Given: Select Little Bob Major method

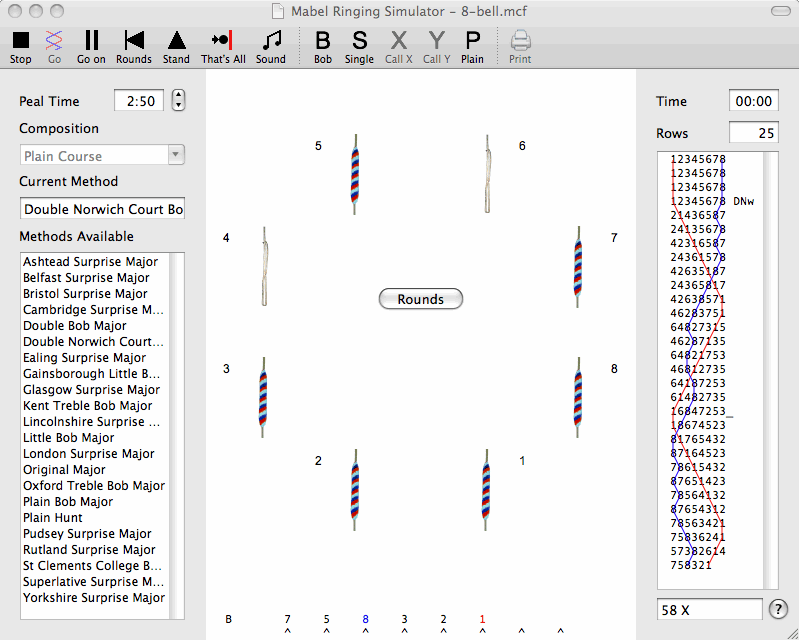Looking at the screenshot, I should pos(68,438).
